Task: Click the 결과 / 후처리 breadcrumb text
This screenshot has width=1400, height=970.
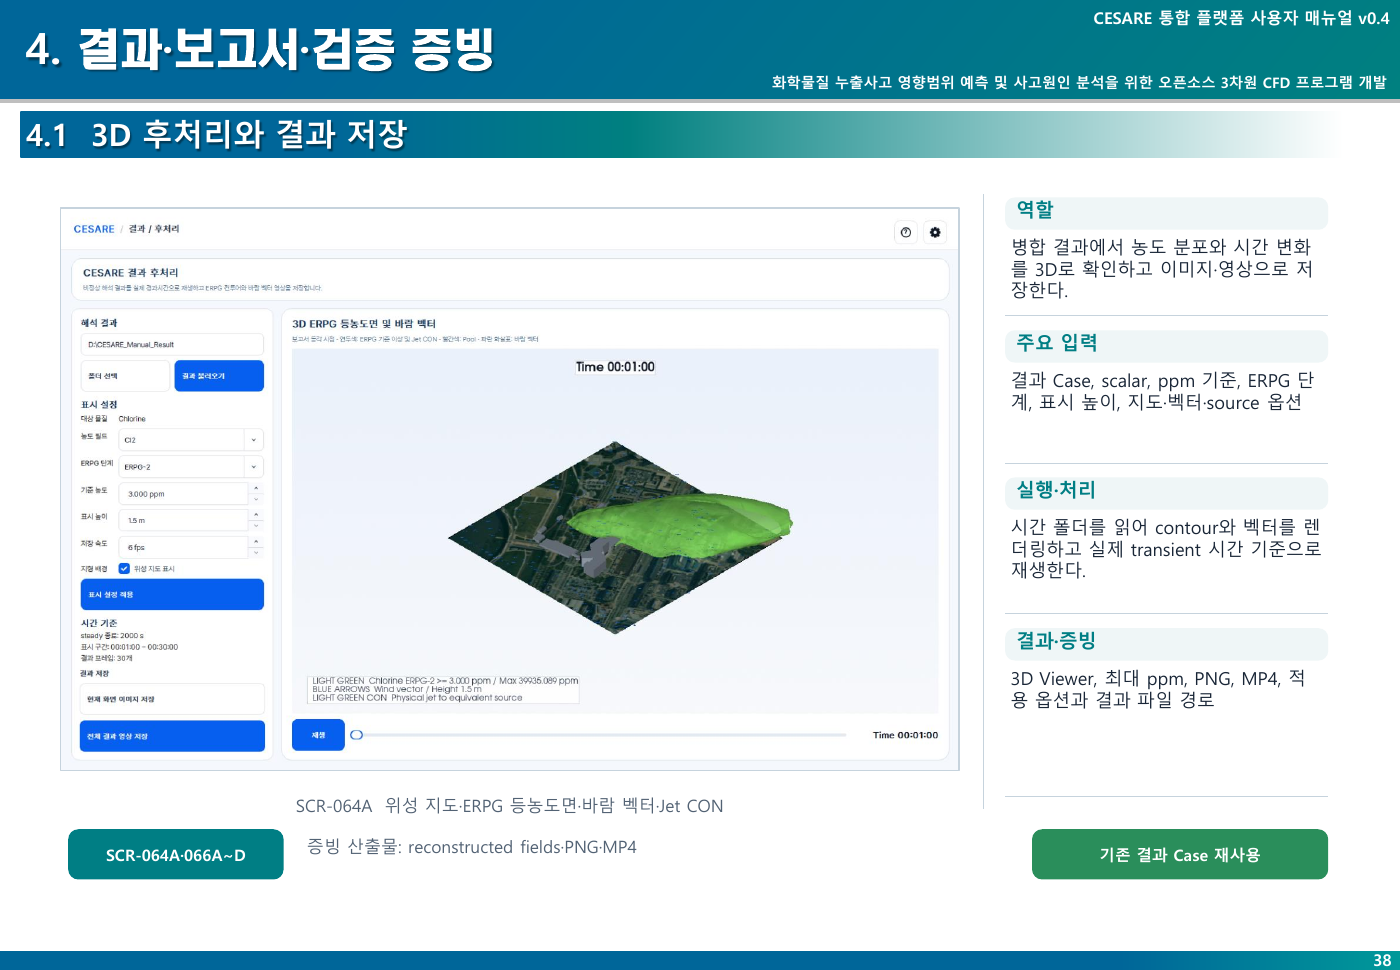Action: click(154, 229)
